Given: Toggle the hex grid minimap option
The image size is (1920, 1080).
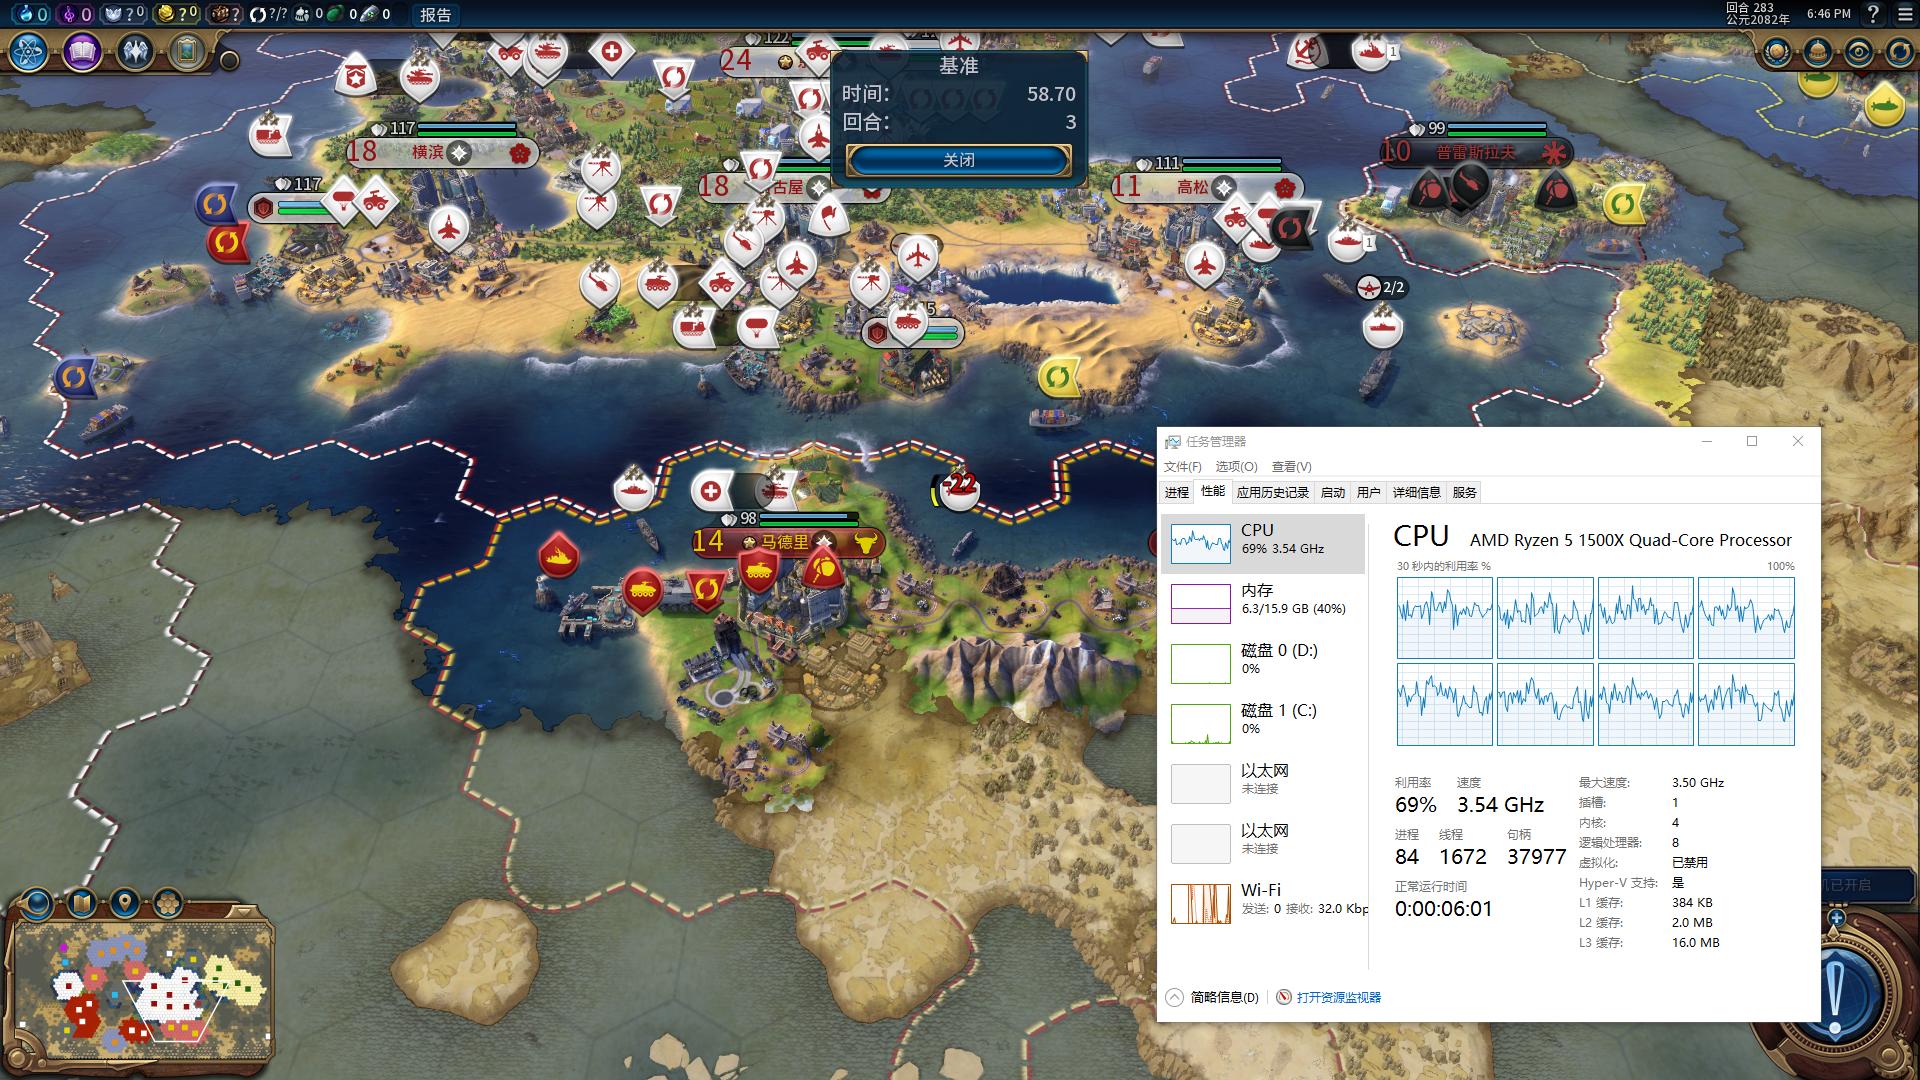Looking at the screenshot, I should [x=167, y=904].
